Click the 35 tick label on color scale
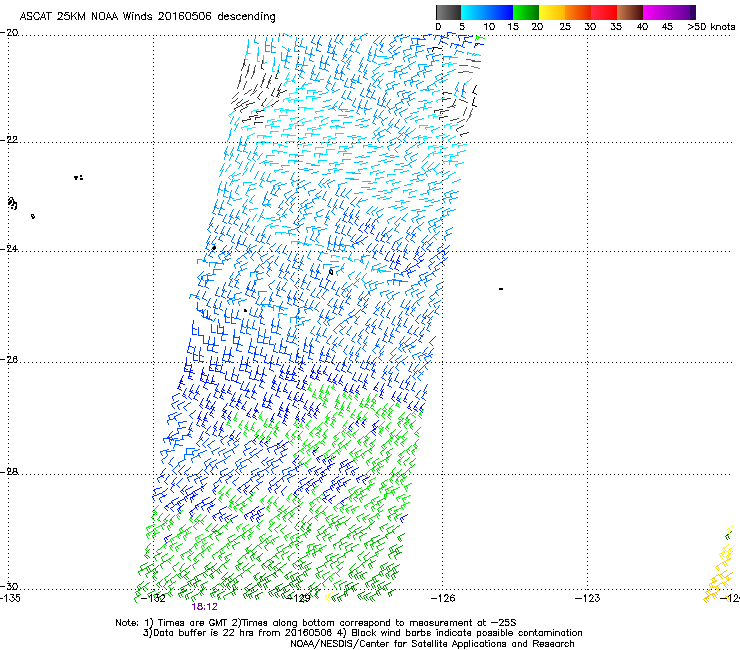The image size is (740, 650). coord(616,27)
